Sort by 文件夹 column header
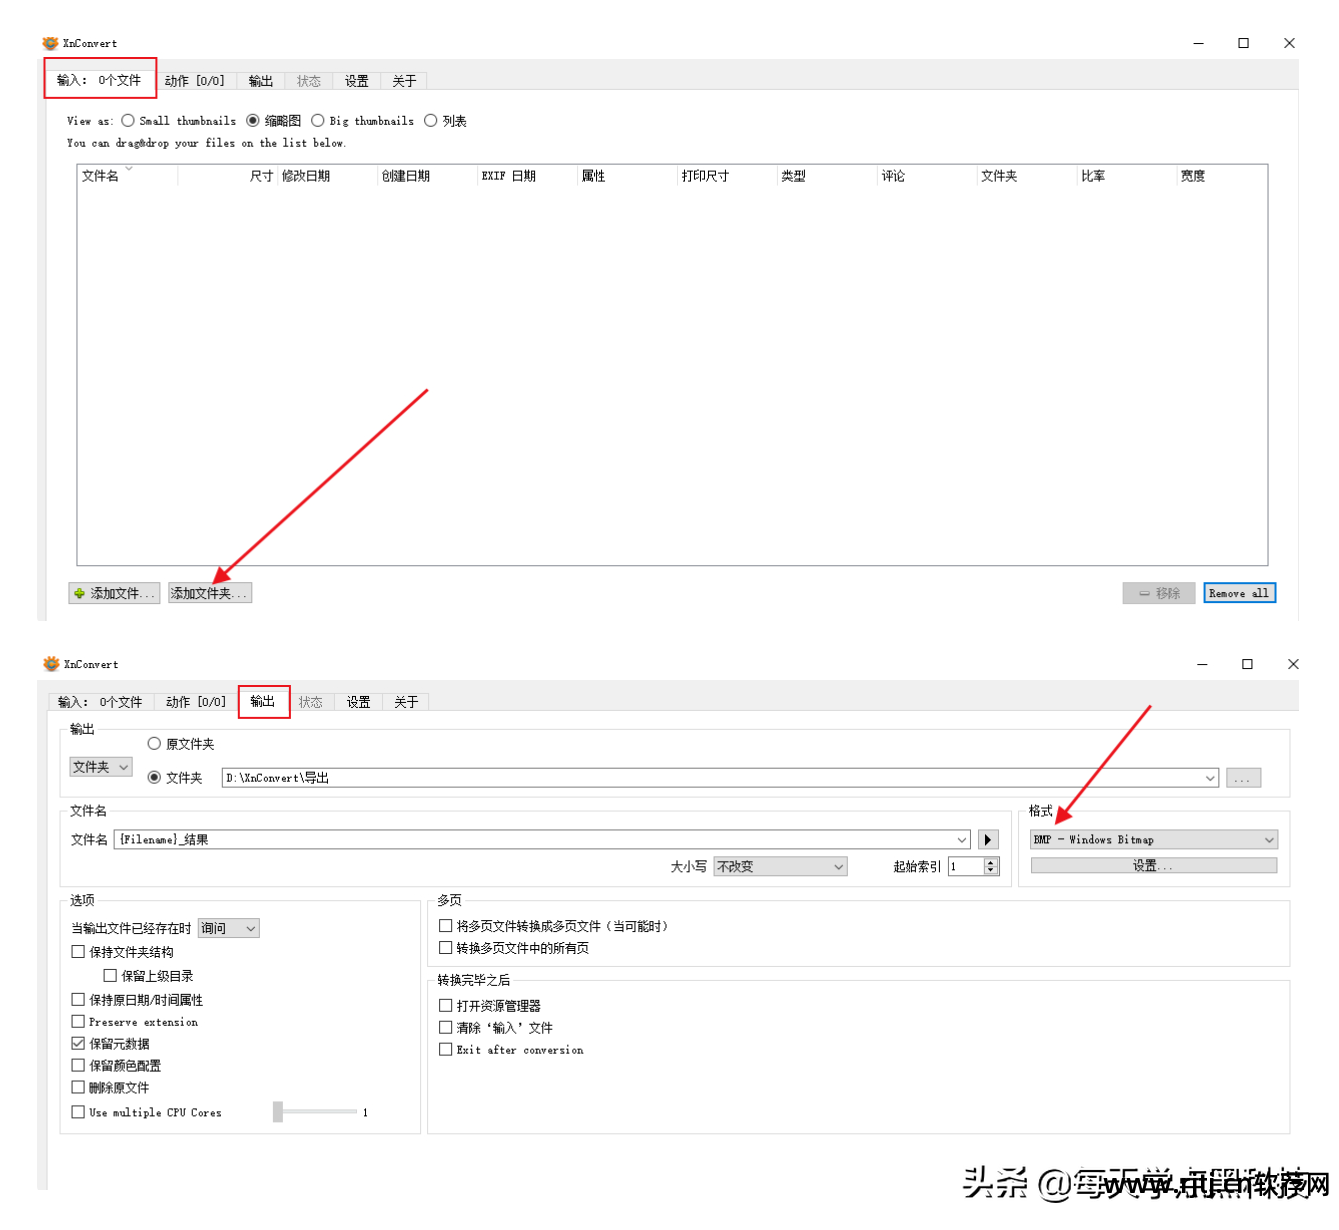This screenshot has width=1339, height=1230. [x=1027, y=176]
